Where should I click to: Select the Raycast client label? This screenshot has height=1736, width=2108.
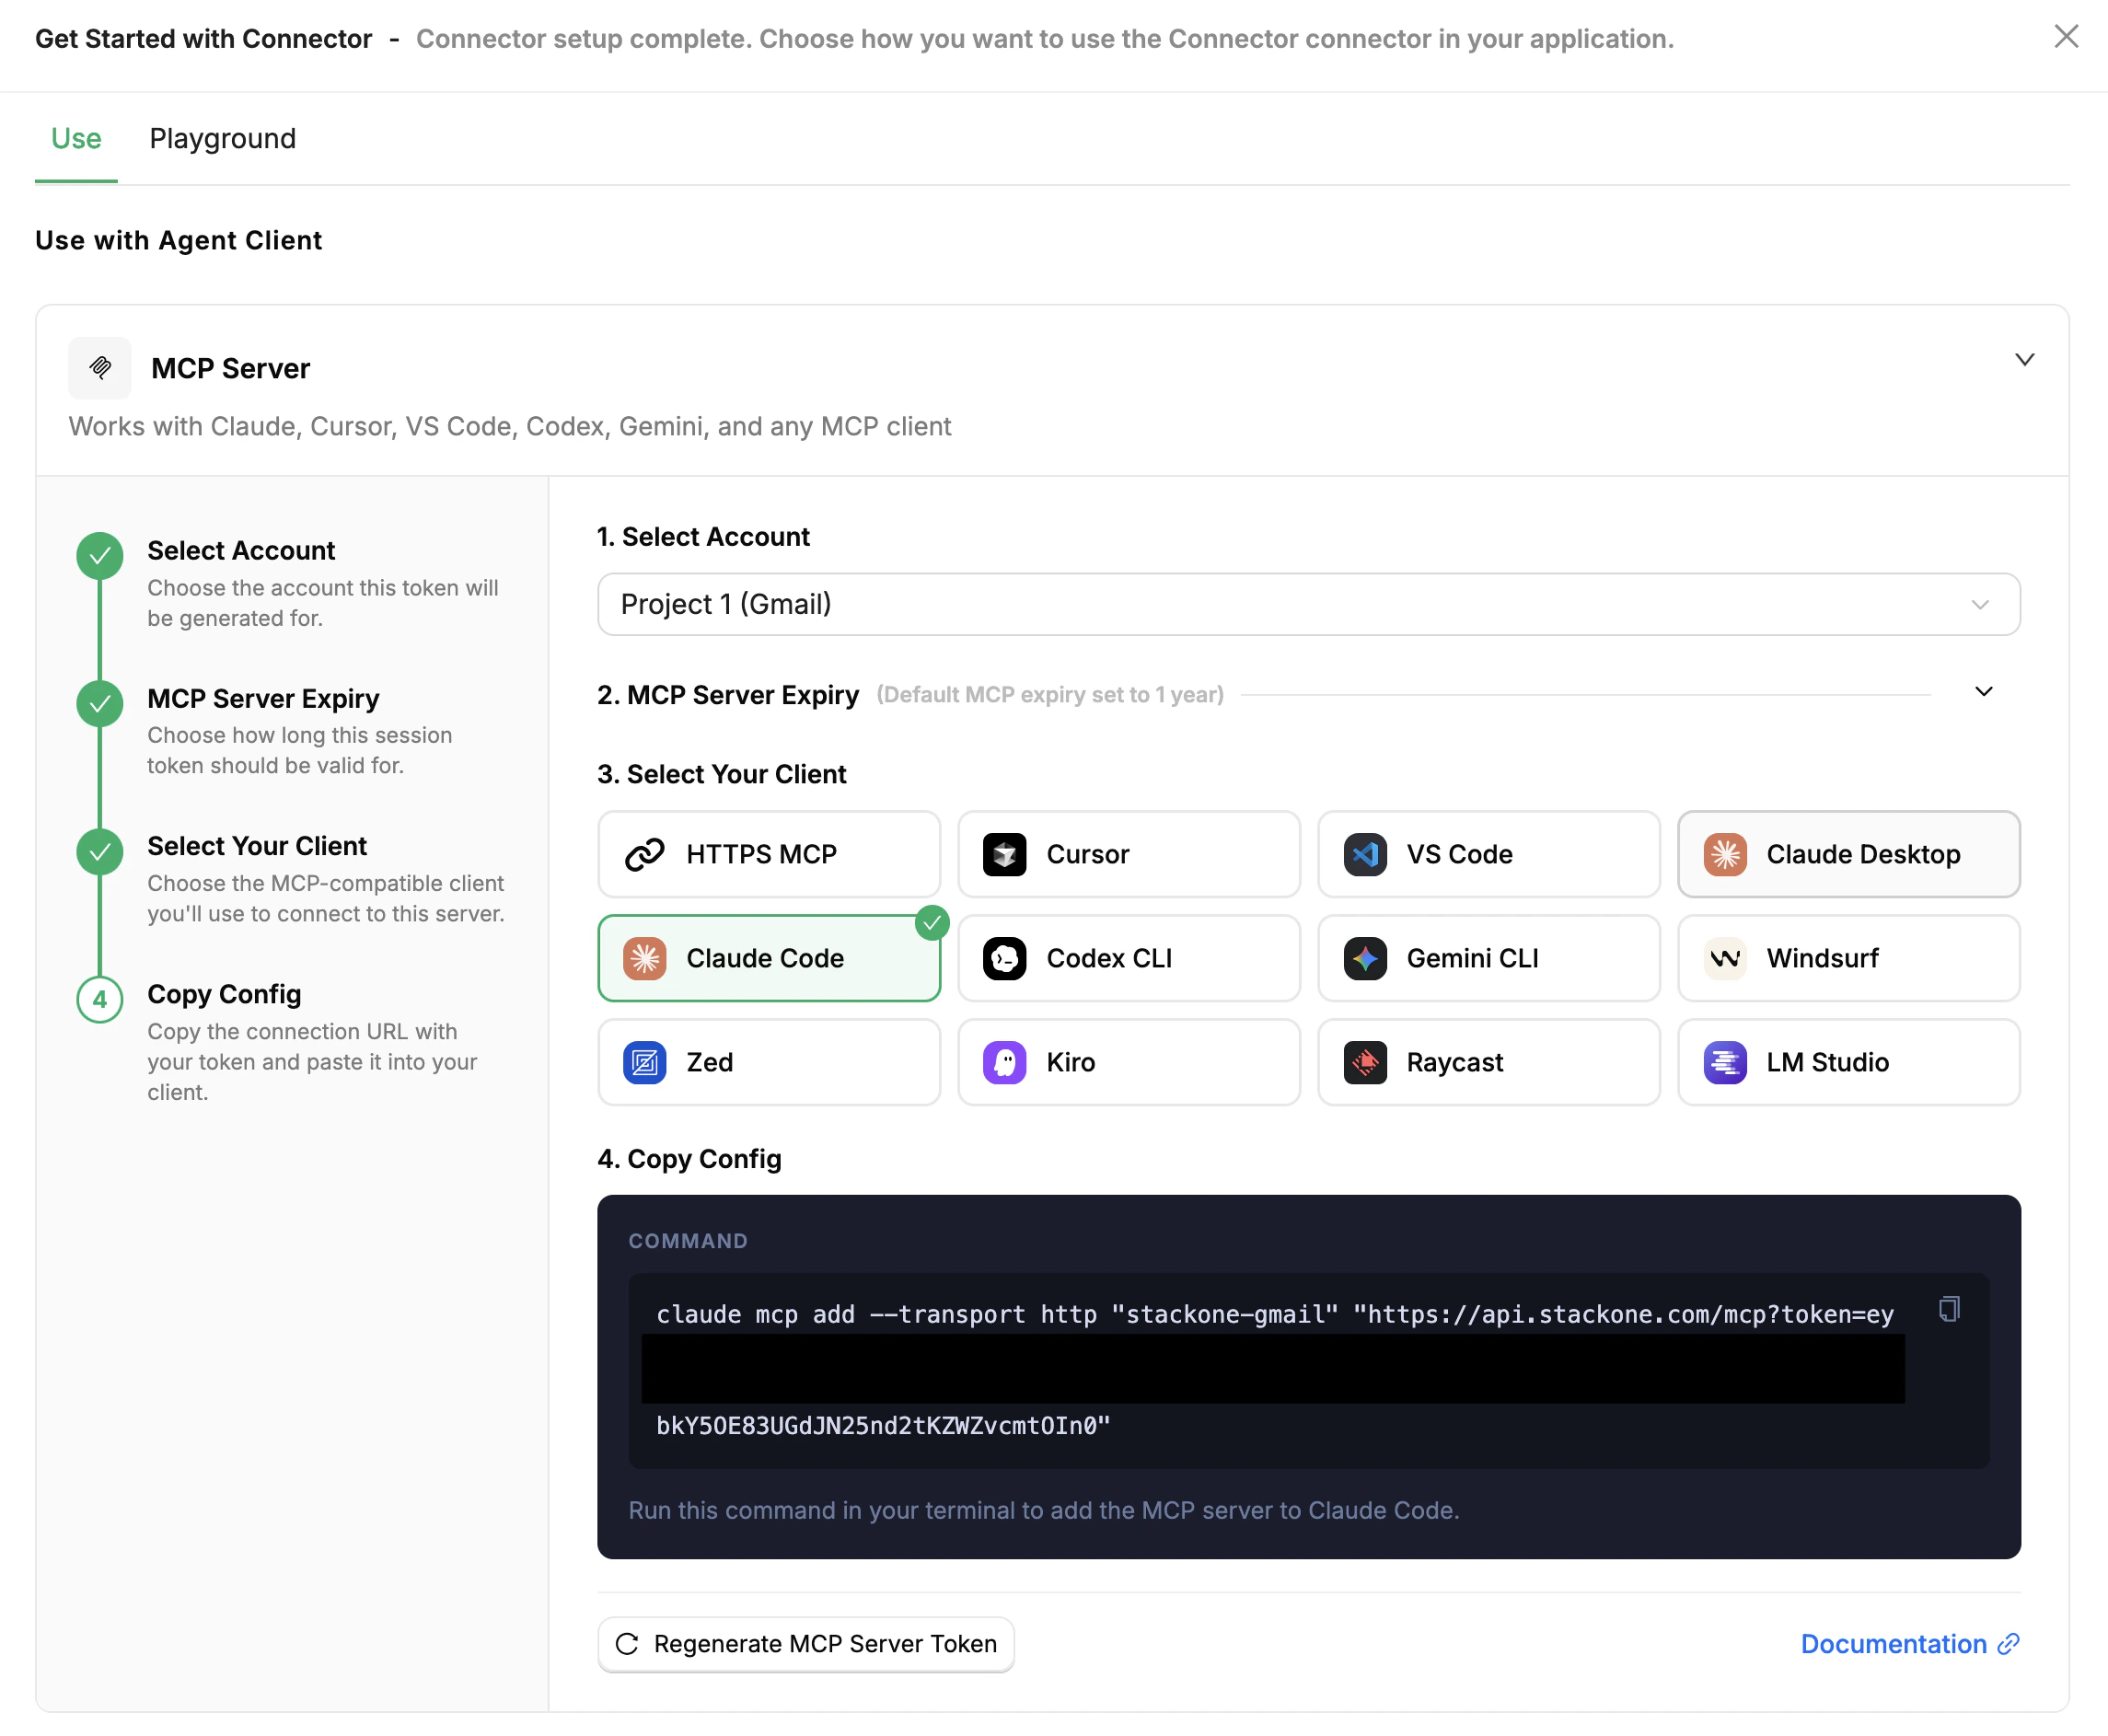tap(1455, 1062)
